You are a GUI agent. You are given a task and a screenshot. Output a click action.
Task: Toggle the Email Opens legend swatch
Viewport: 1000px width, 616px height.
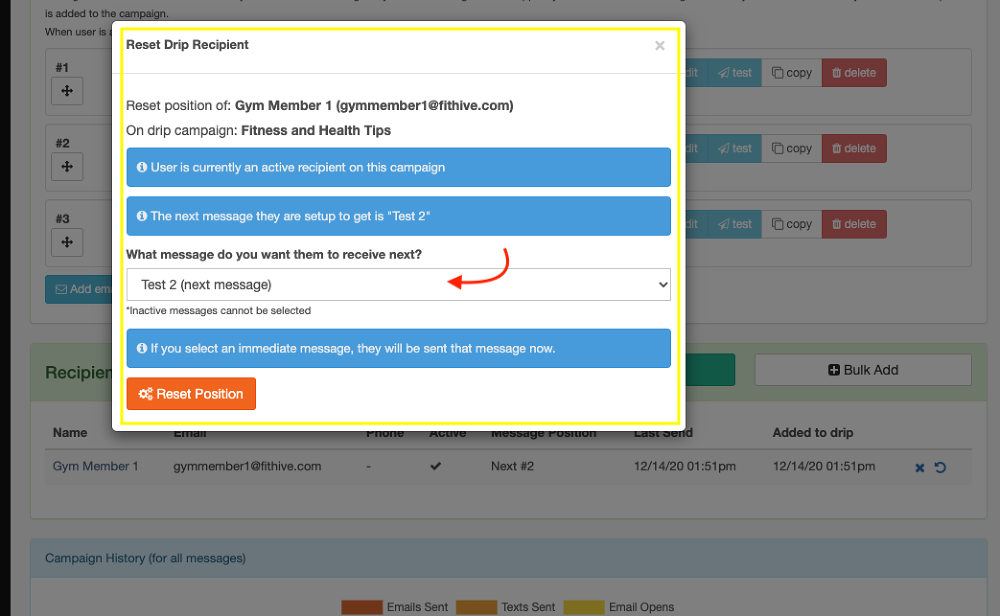pos(584,607)
